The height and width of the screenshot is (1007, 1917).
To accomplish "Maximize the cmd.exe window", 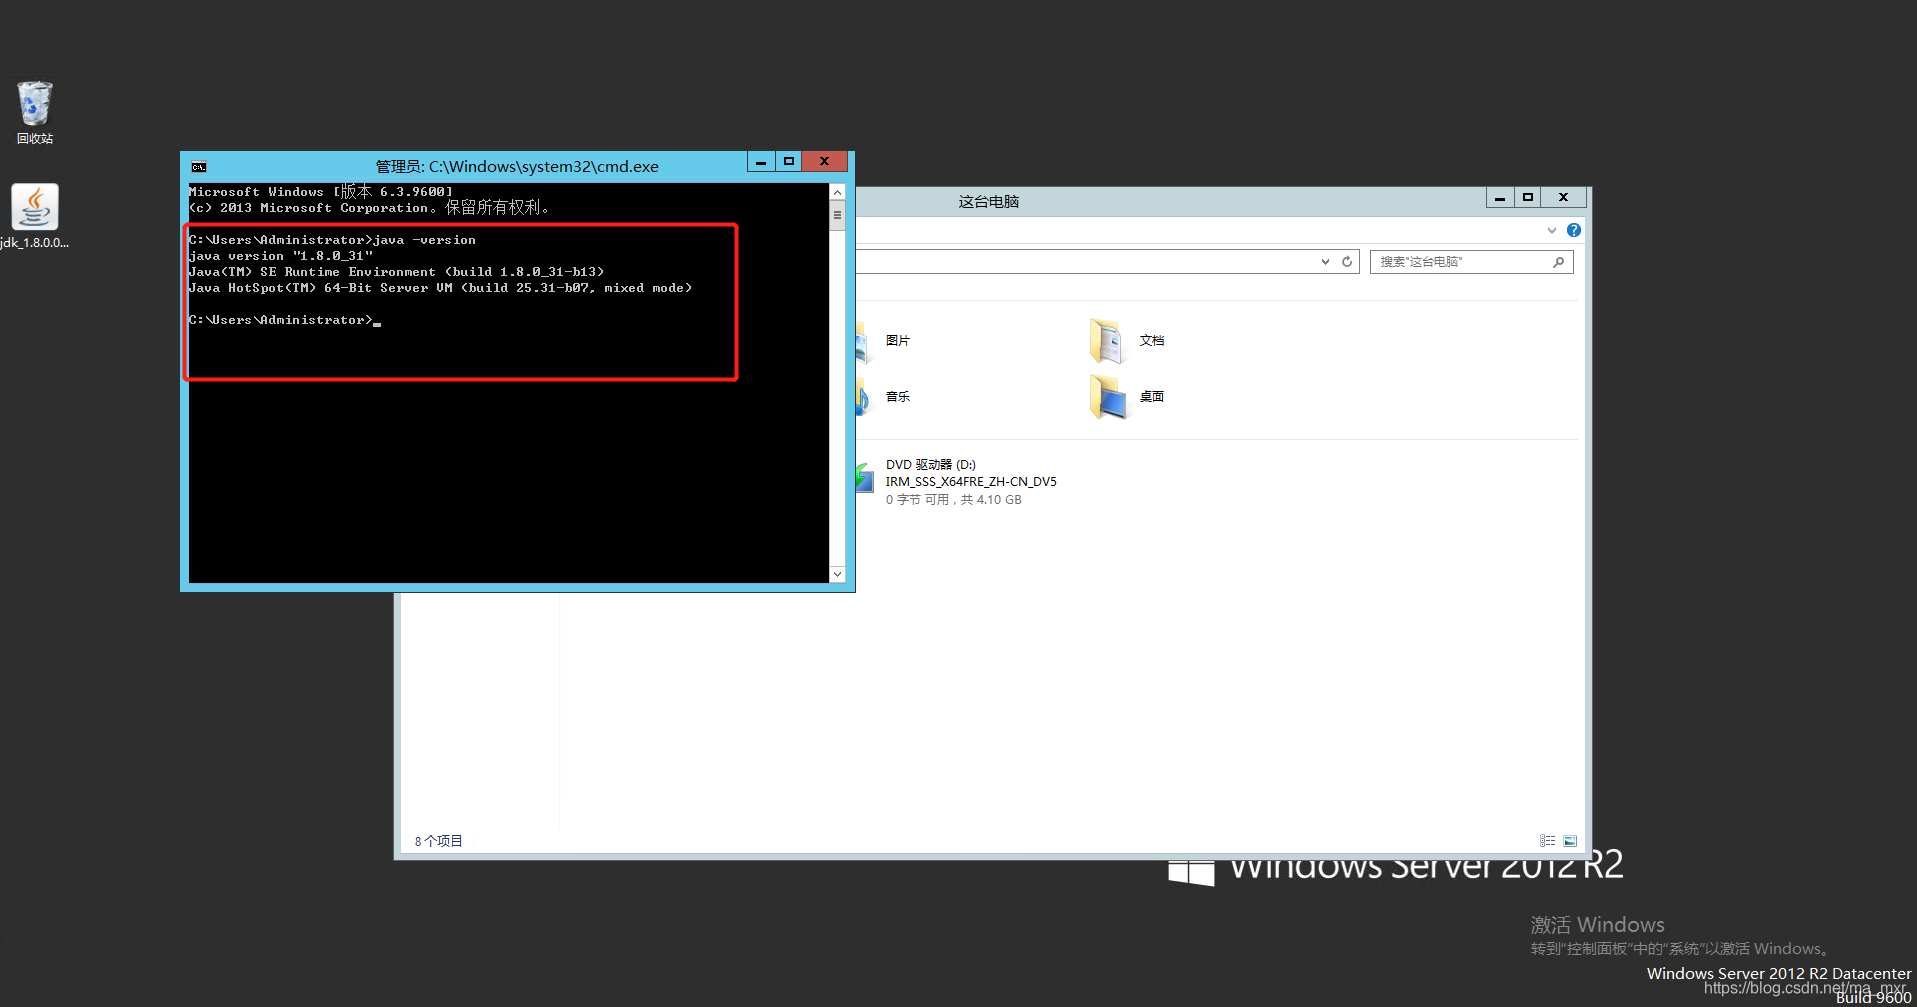I will pyautogui.click(x=788, y=162).
